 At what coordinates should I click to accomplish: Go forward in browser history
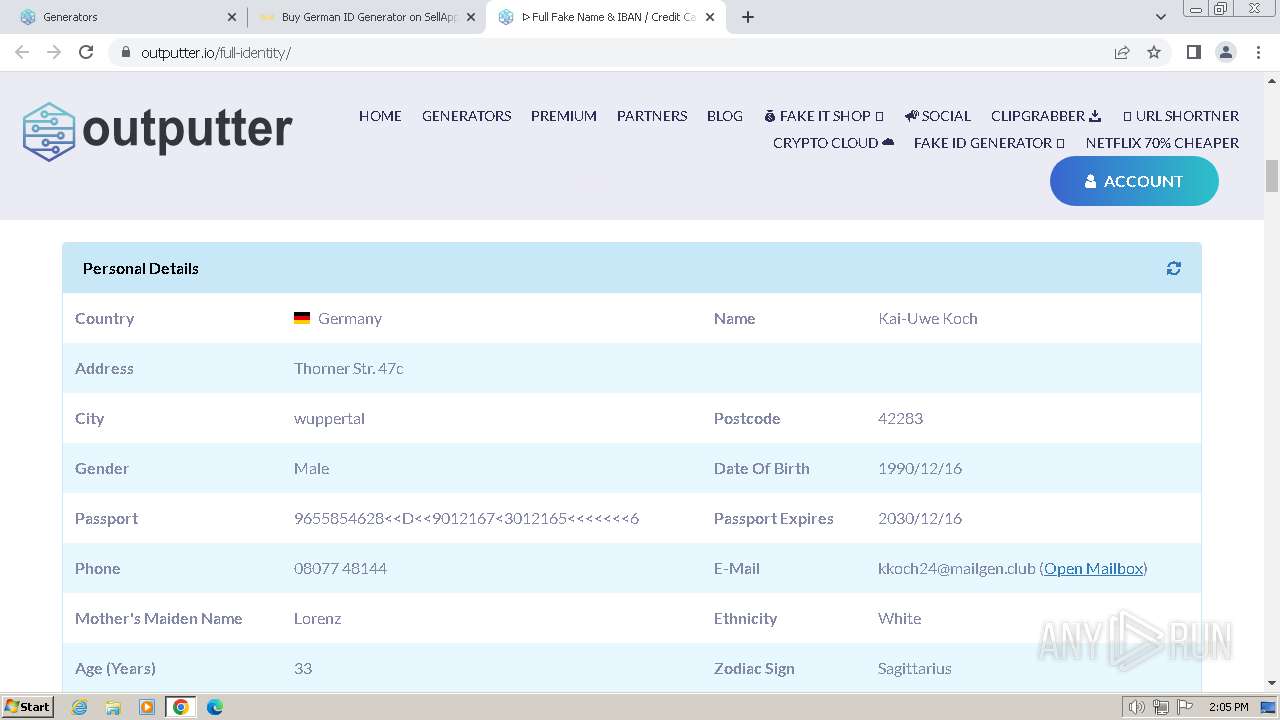pyautogui.click(x=54, y=52)
